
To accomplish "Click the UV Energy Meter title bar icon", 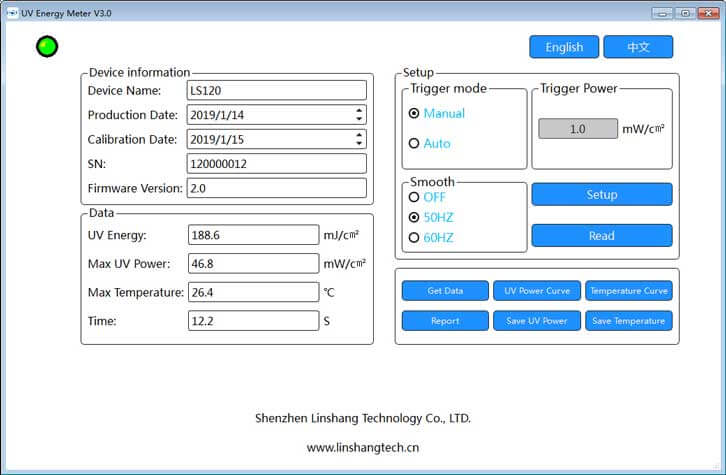I will click(12, 13).
